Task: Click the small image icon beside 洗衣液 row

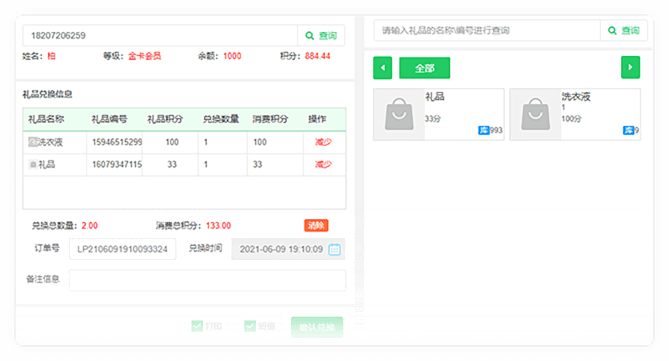Action: click(x=33, y=142)
